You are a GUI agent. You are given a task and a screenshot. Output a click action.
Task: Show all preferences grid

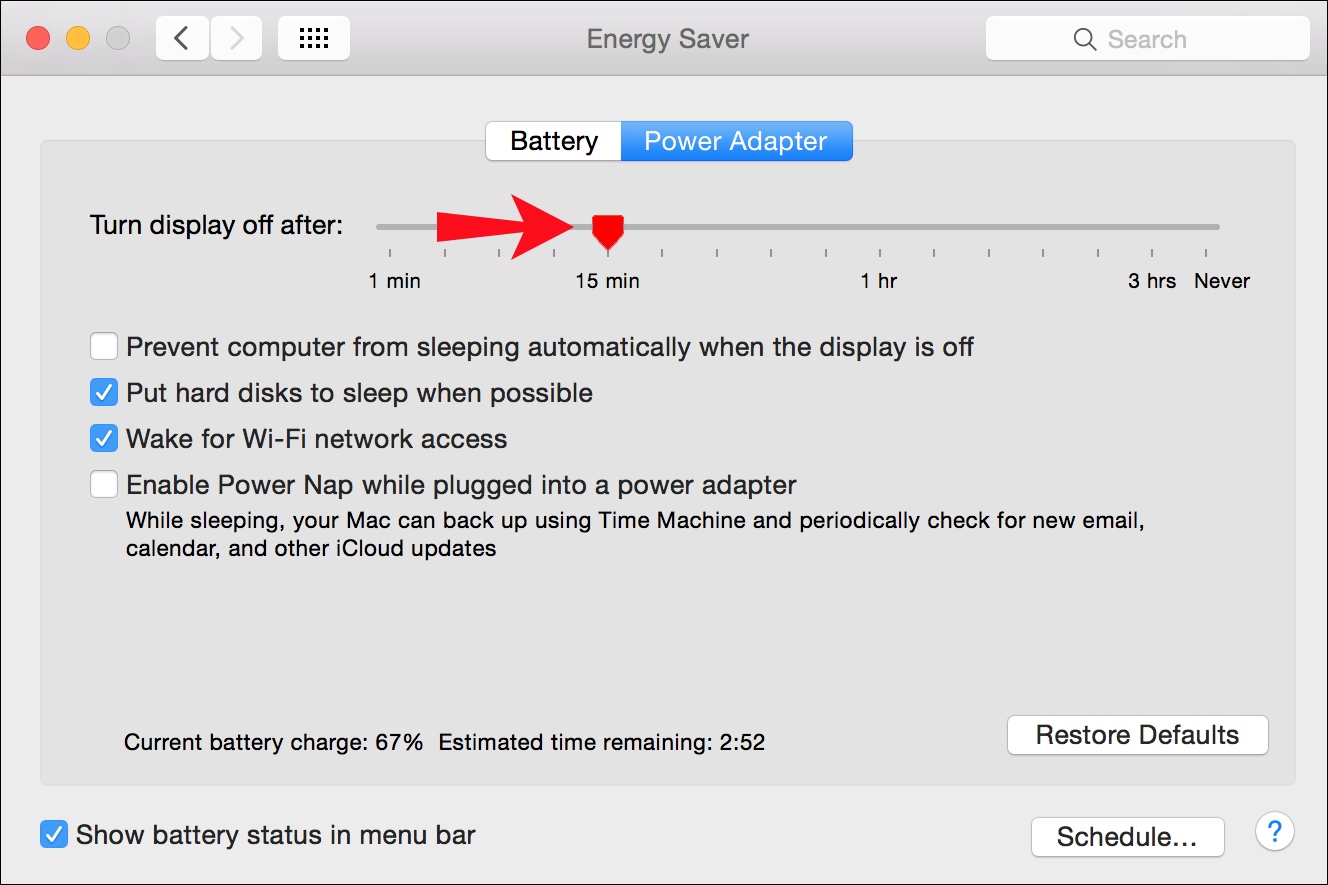pos(314,39)
